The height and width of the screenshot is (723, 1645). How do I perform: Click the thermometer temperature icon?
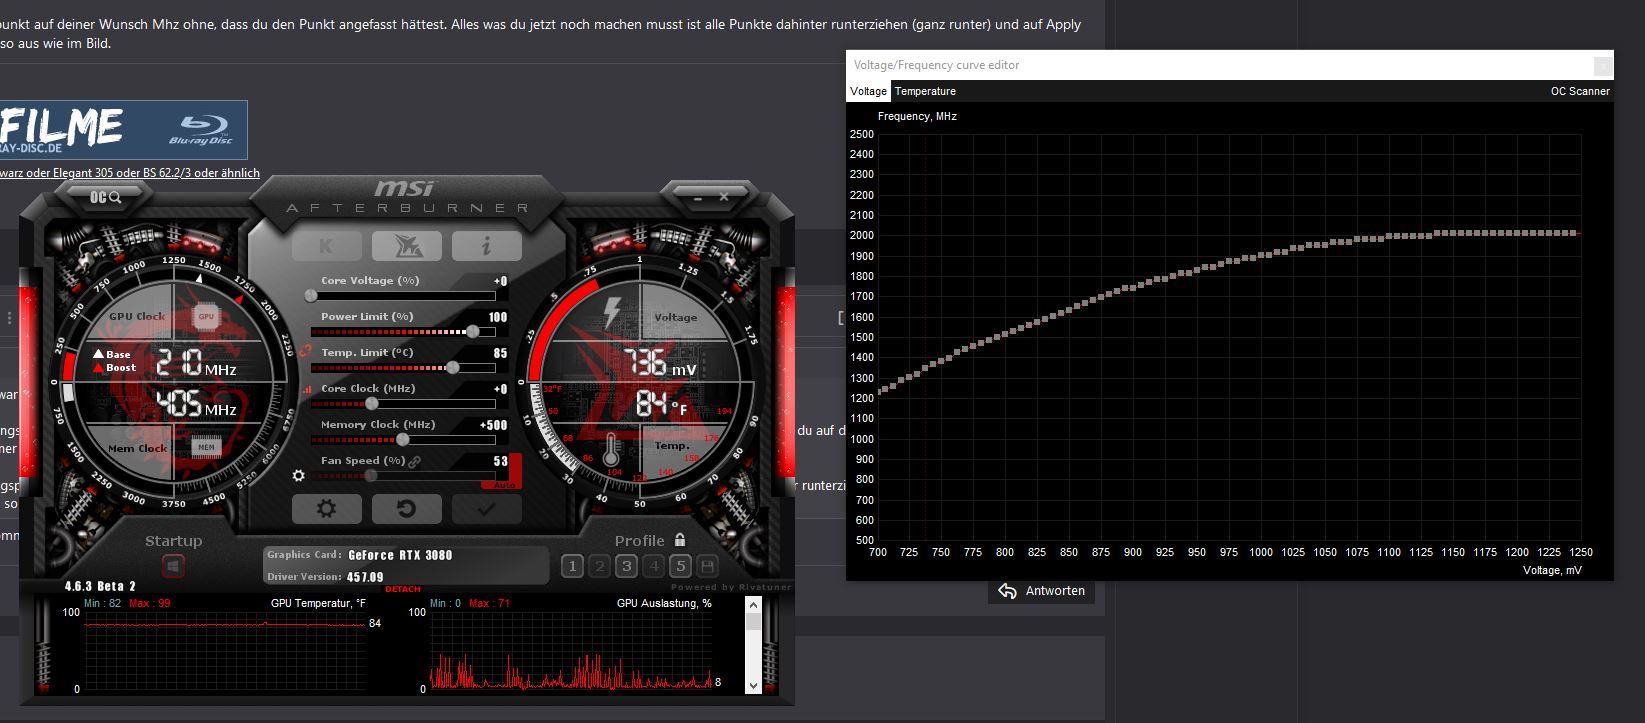611,448
